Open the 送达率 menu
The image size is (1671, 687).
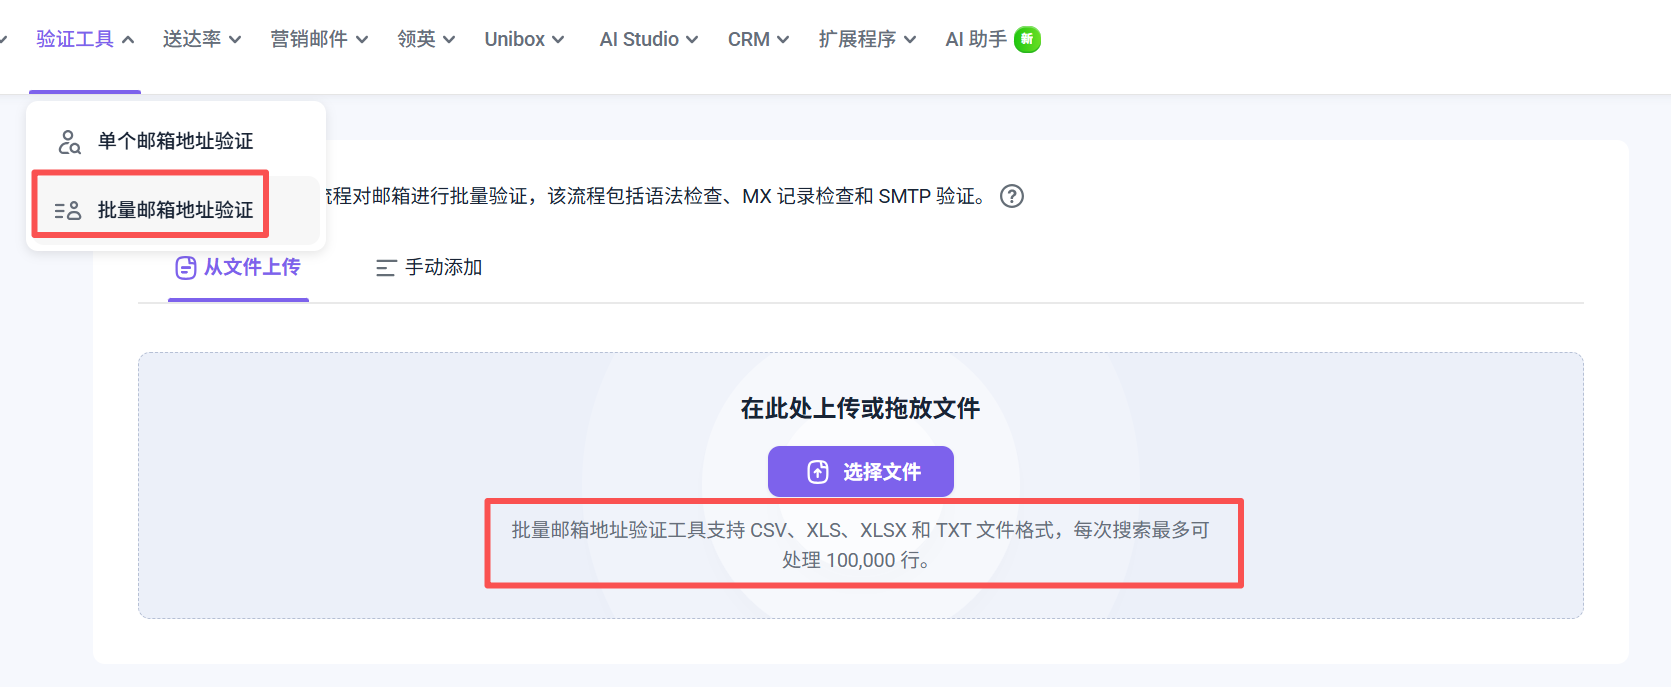(192, 39)
